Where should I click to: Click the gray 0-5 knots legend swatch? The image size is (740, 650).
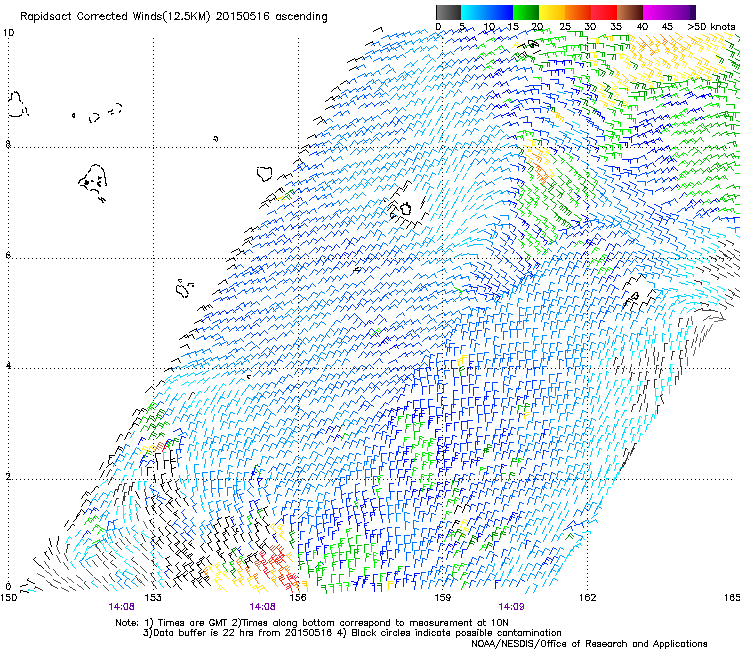pyautogui.click(x=448, y=12)
